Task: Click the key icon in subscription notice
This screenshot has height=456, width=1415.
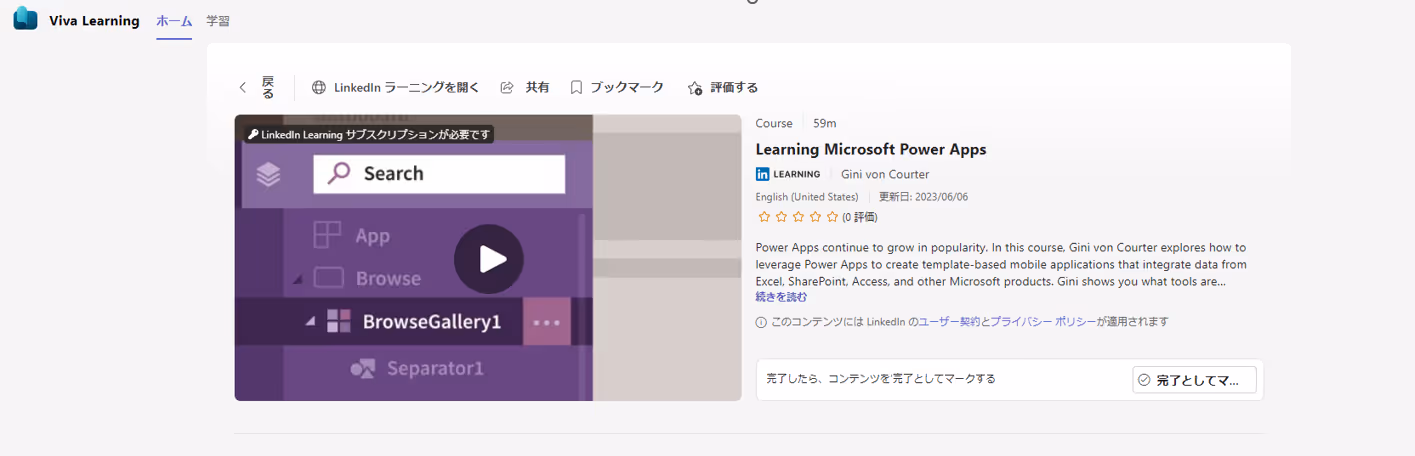Action: click(254, 134)
